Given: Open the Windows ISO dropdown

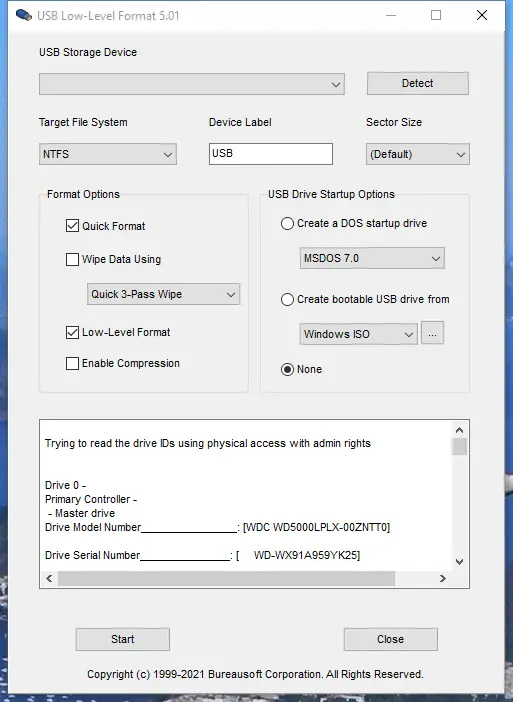Looking at the screenshot, I should click(x=359, y=334).
